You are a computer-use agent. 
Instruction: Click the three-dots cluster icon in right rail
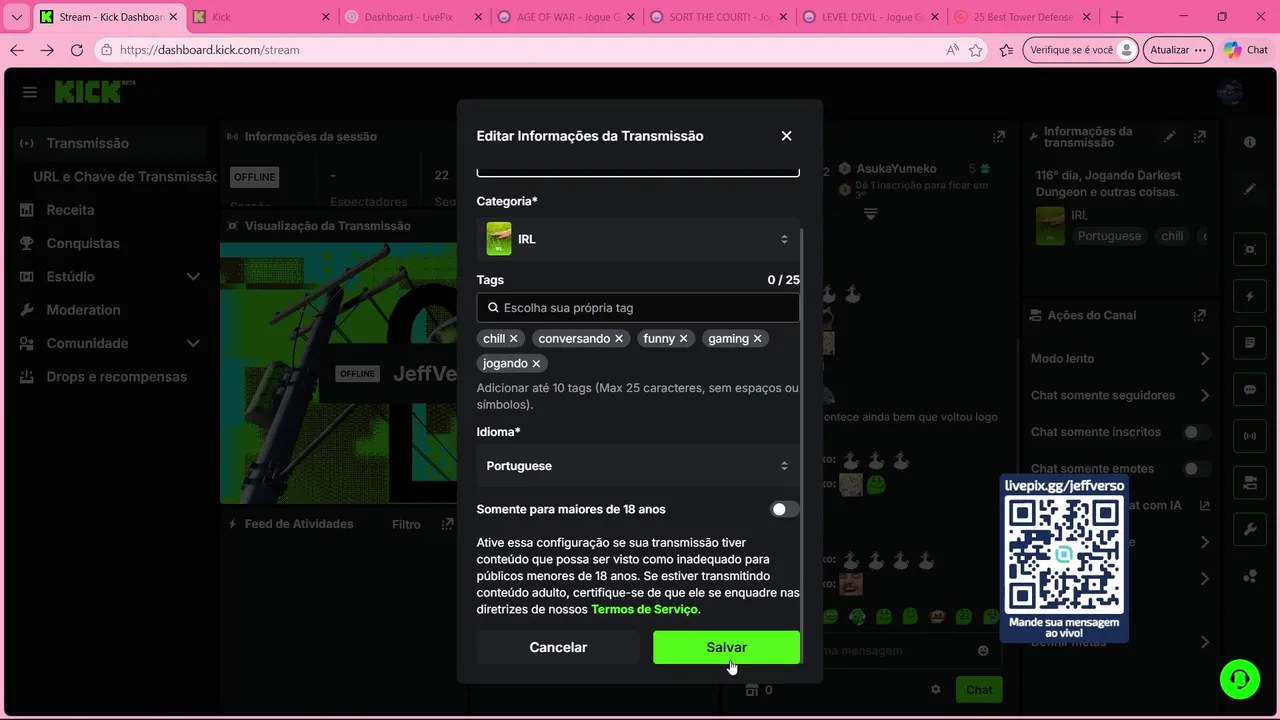(1250, 577)
